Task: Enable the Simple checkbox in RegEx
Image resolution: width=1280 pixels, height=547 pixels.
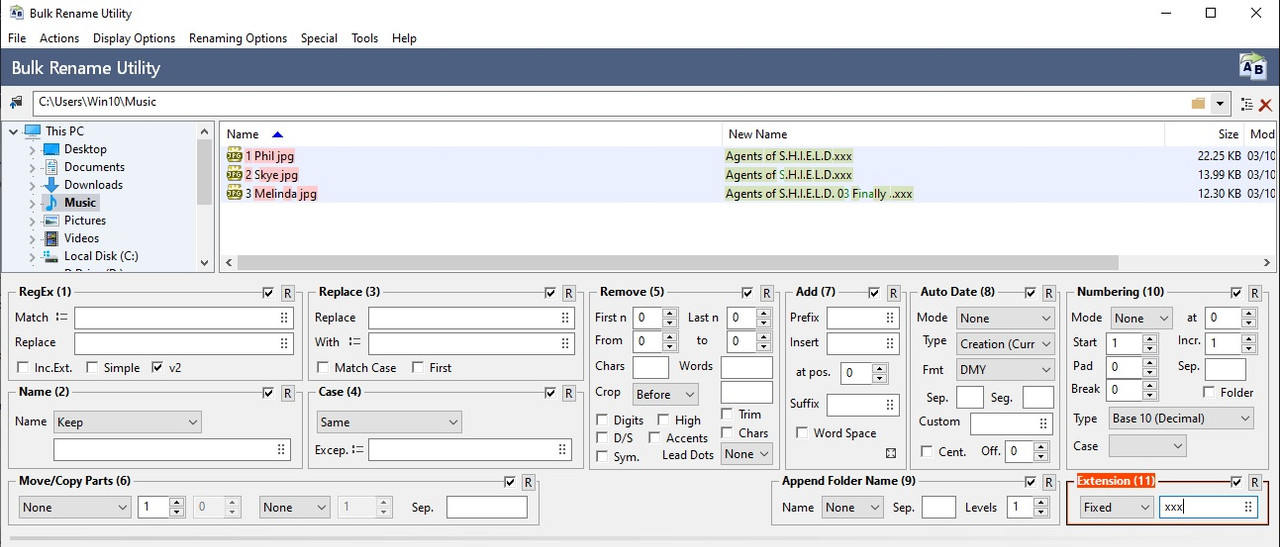Action: [x=92, y=368]
